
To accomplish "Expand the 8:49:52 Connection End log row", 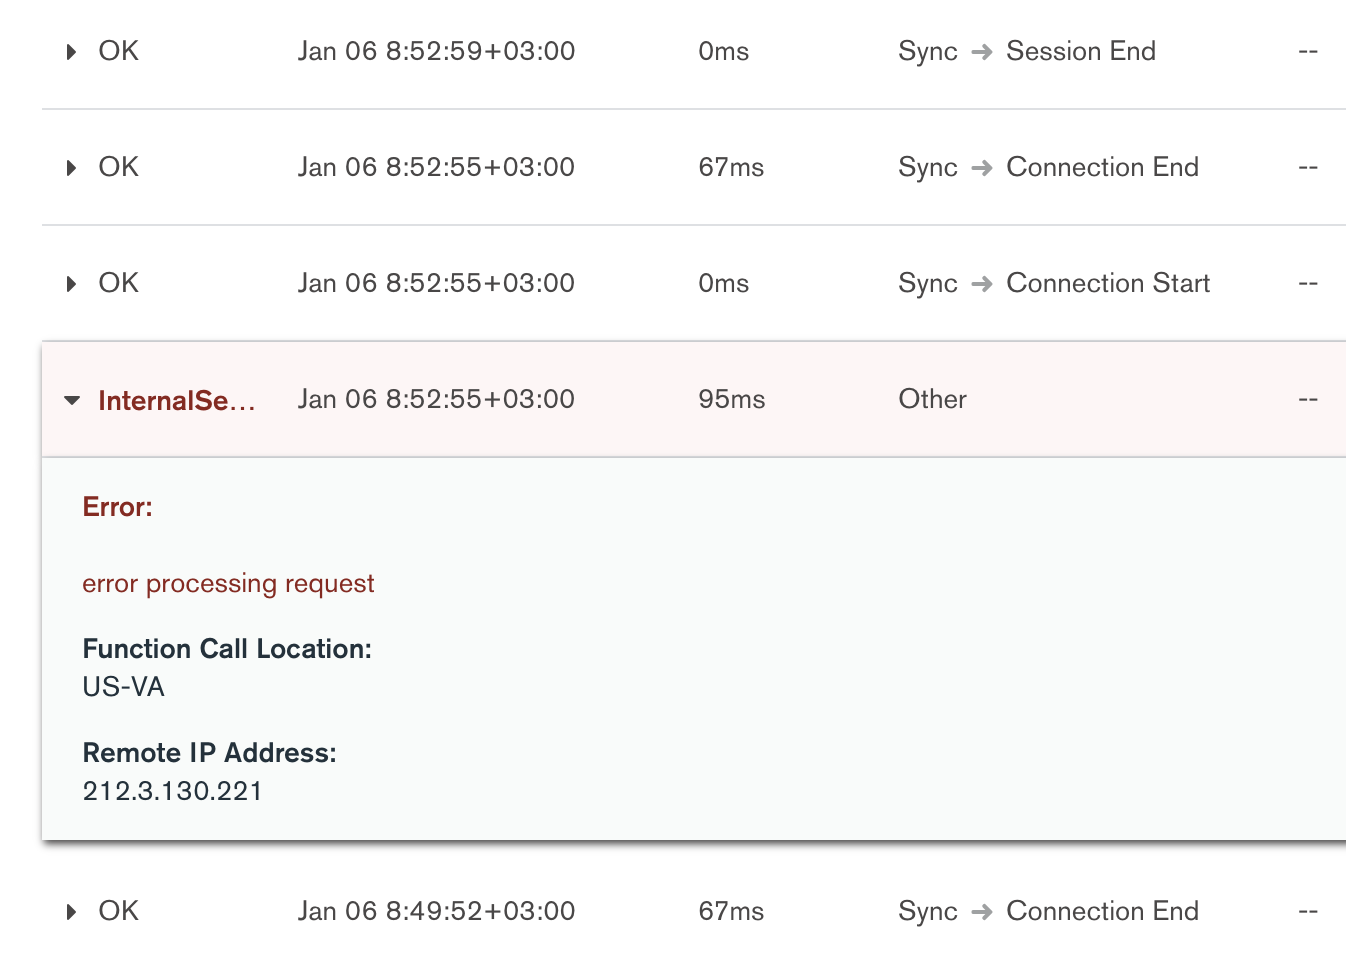I will pos(71,912).
